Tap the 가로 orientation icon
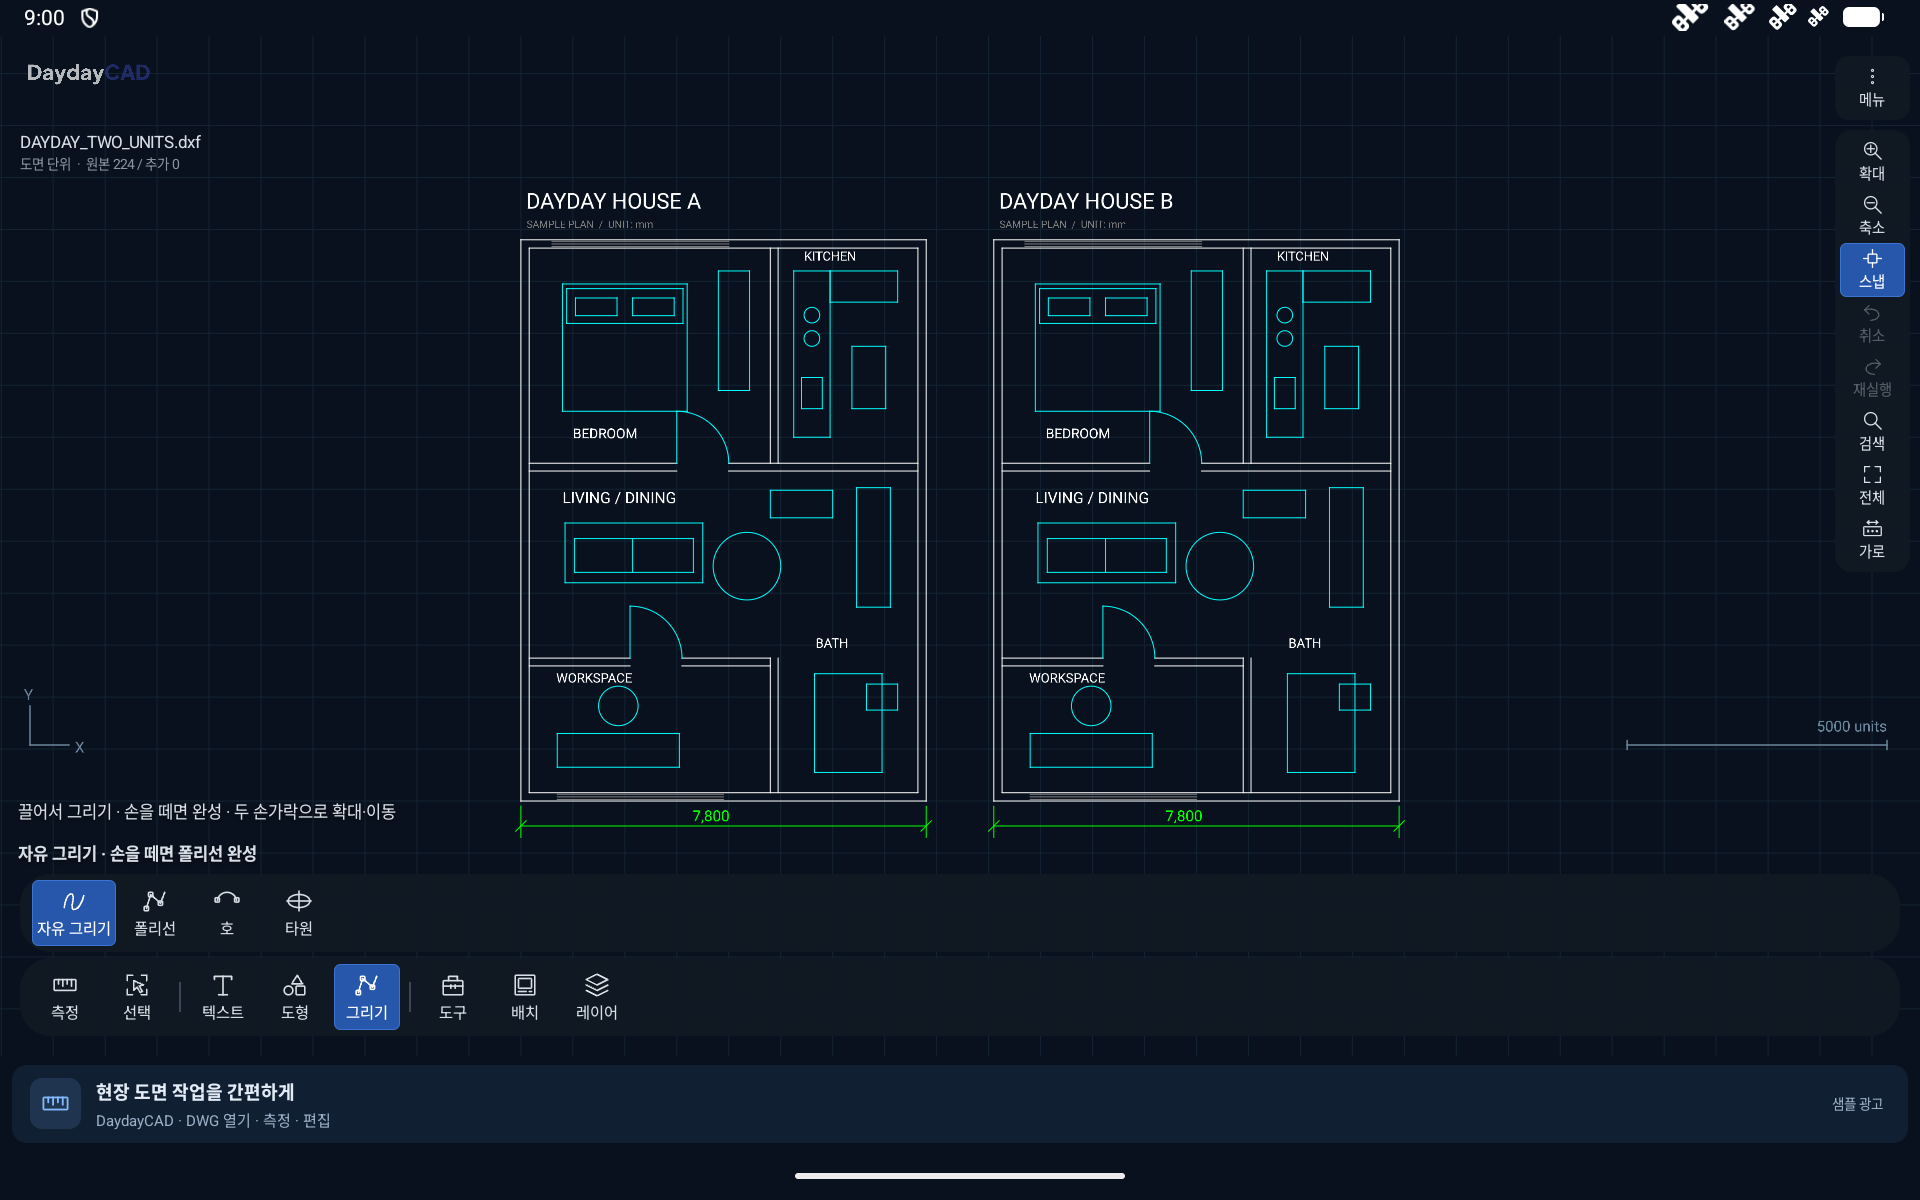The height and width of the screenshot is (1200, 1920). click(x=1872, y=540)
